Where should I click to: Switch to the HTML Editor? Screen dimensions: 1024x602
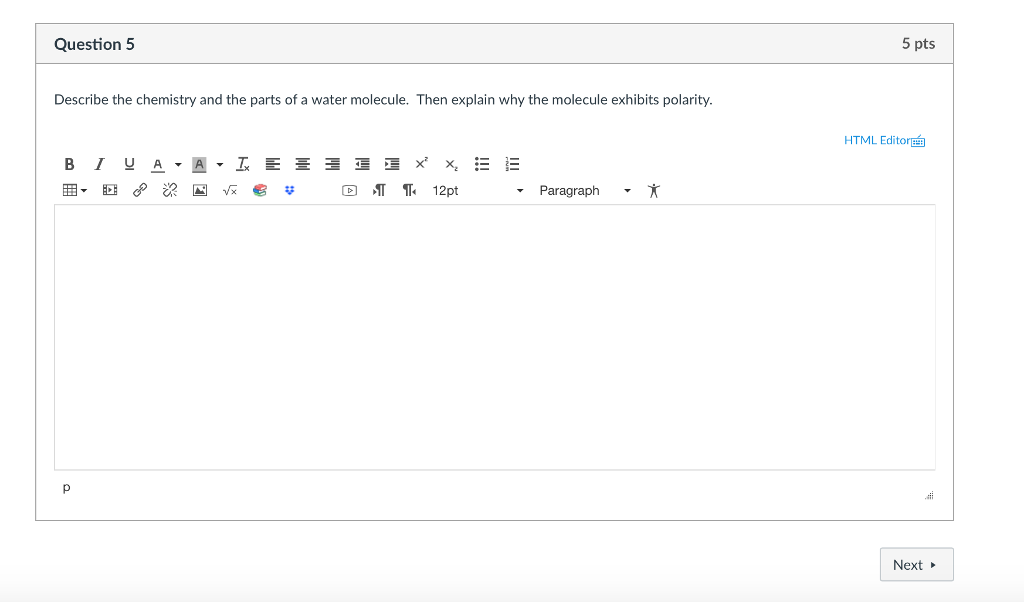click(884, 140)
